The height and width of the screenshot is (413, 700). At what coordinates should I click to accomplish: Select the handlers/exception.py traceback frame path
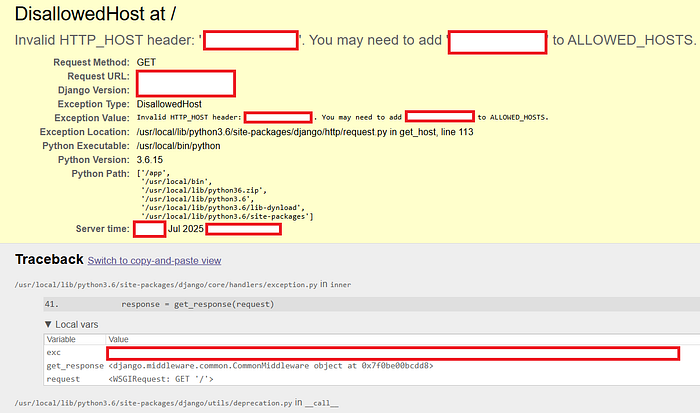tap(166, 284)
